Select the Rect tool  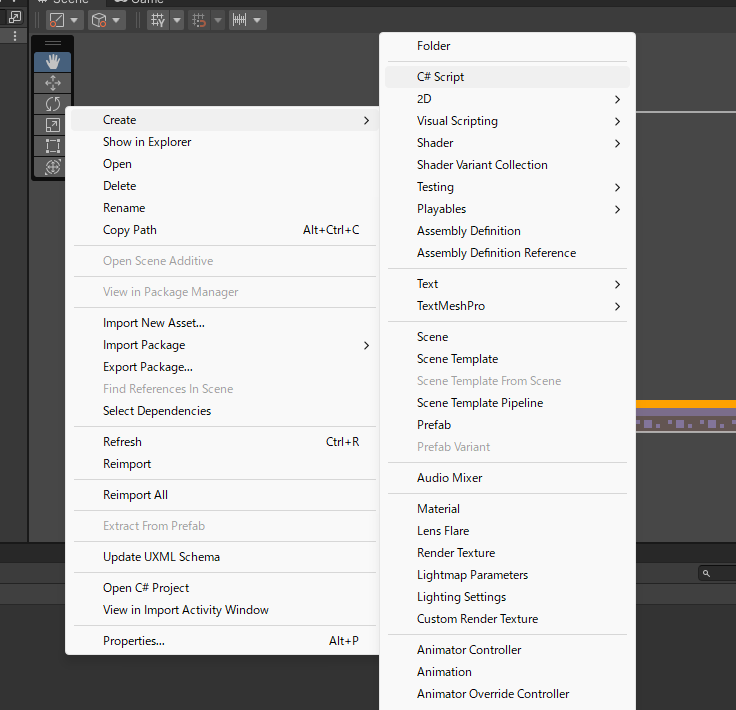click(x=53, y=146)
